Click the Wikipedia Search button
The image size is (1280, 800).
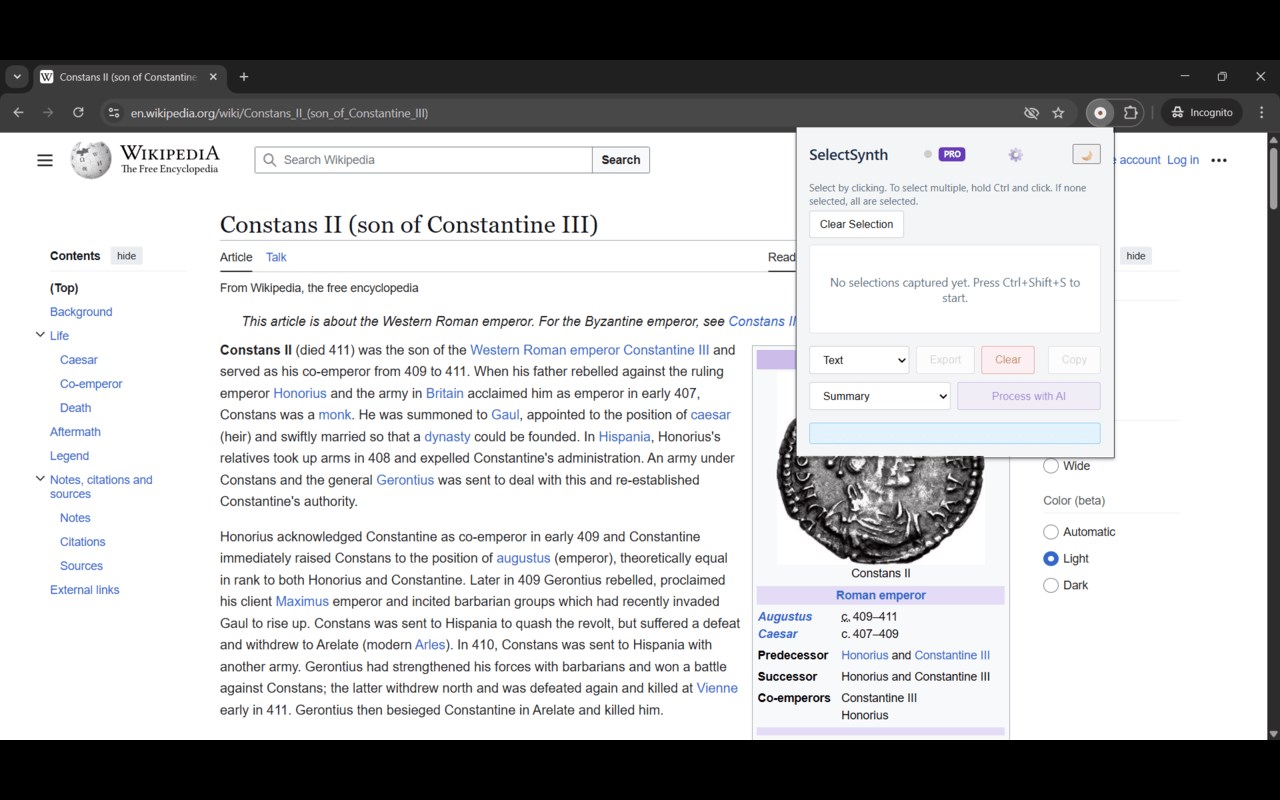620,160
